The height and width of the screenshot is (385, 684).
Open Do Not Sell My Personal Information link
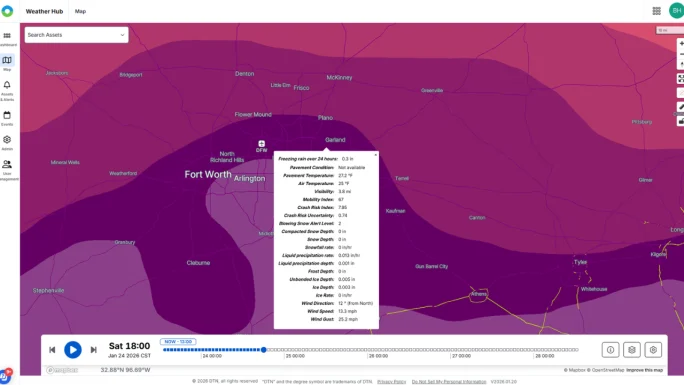pyautogui.click(x=449, y=382)
